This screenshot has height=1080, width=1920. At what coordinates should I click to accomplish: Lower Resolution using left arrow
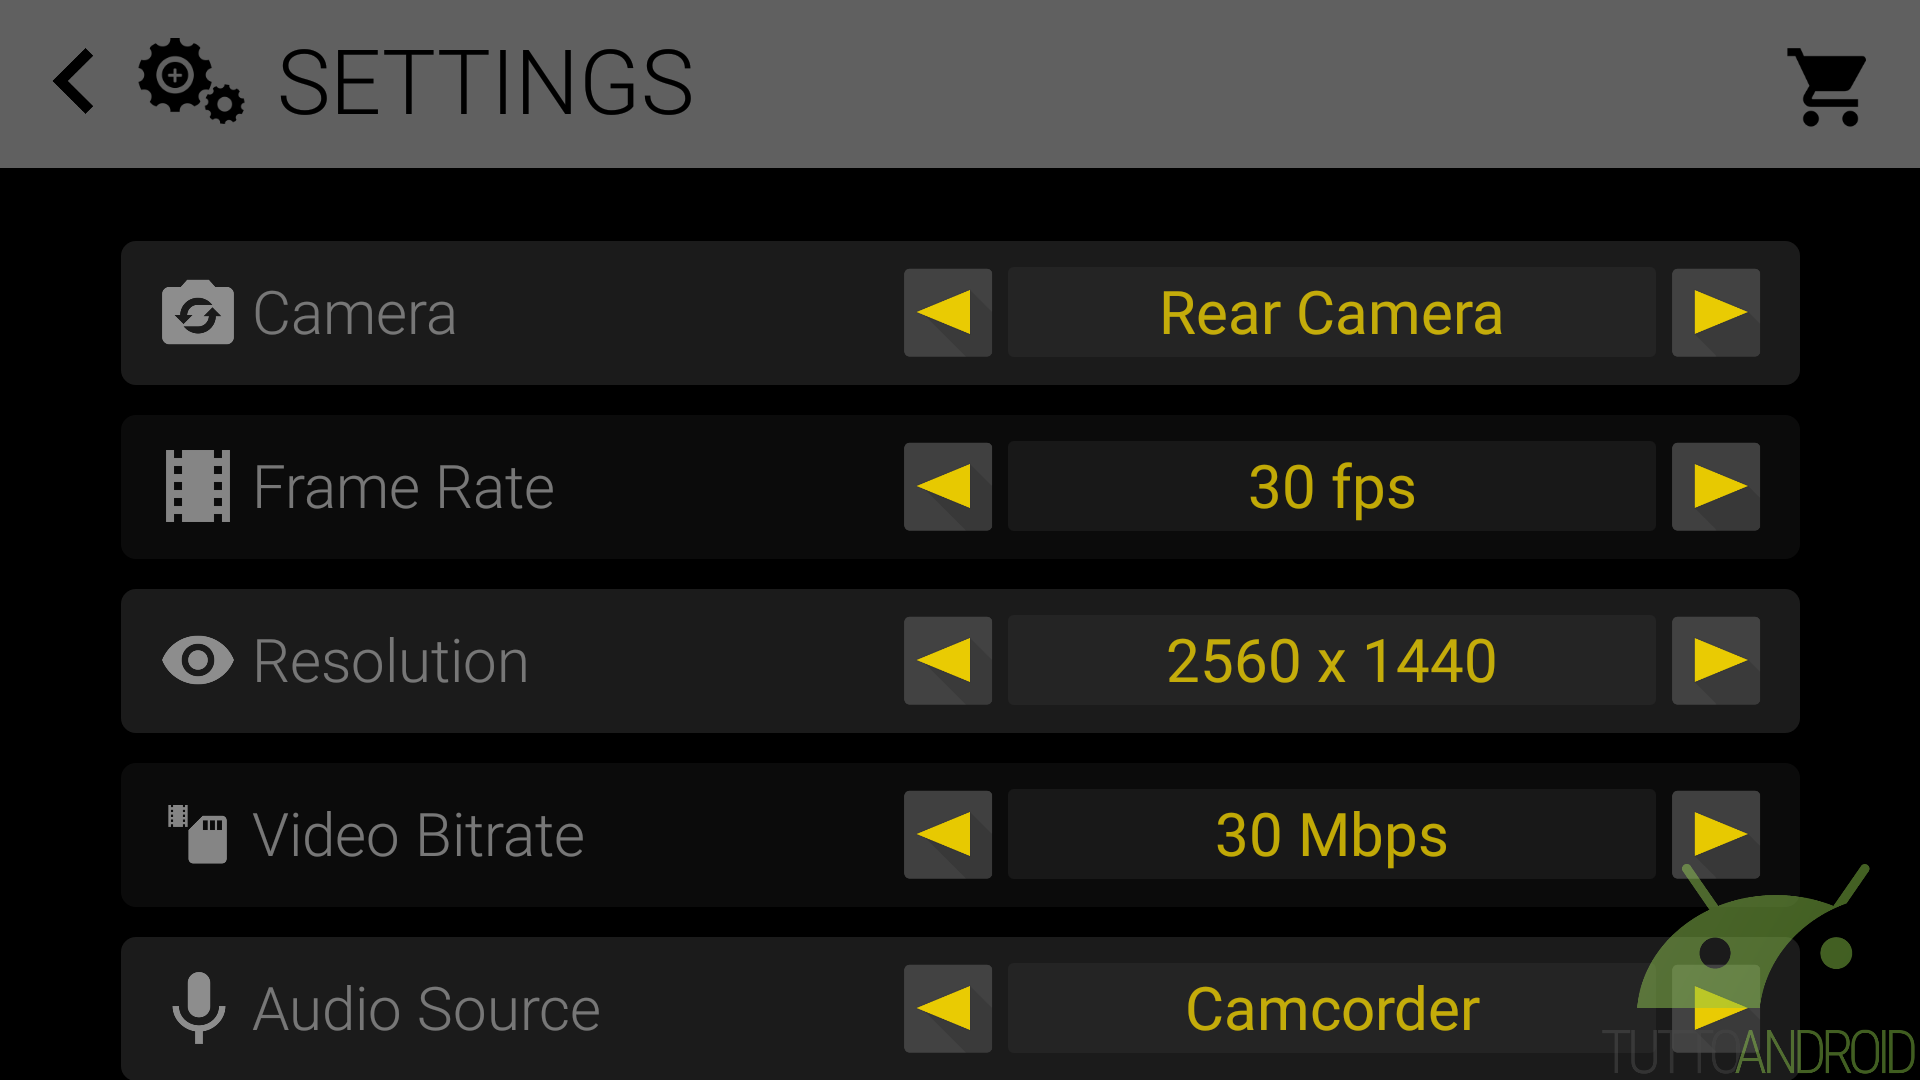point(948,660)
